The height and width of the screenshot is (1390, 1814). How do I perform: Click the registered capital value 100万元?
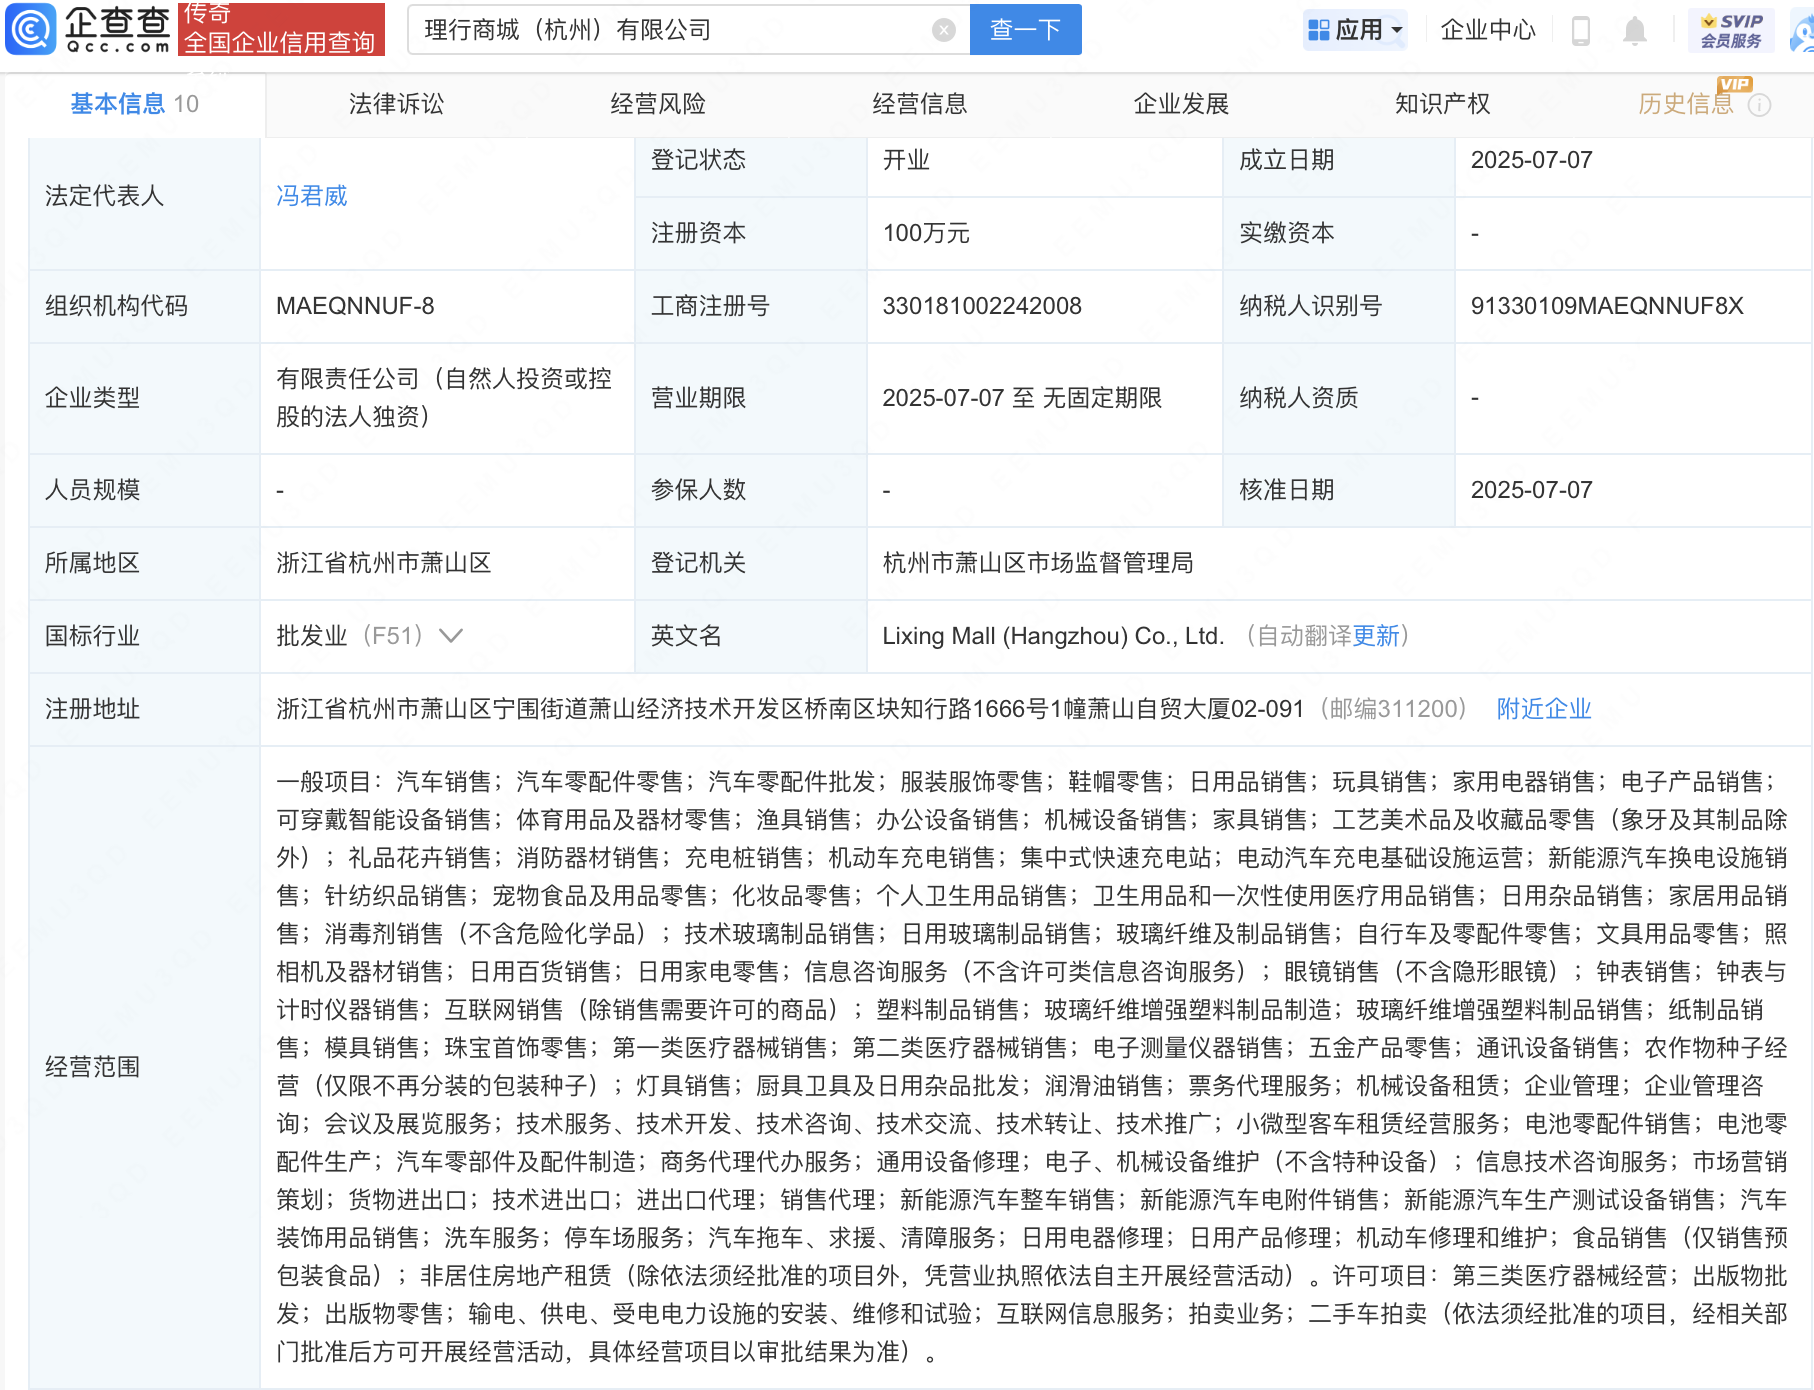tap(926, 233)
